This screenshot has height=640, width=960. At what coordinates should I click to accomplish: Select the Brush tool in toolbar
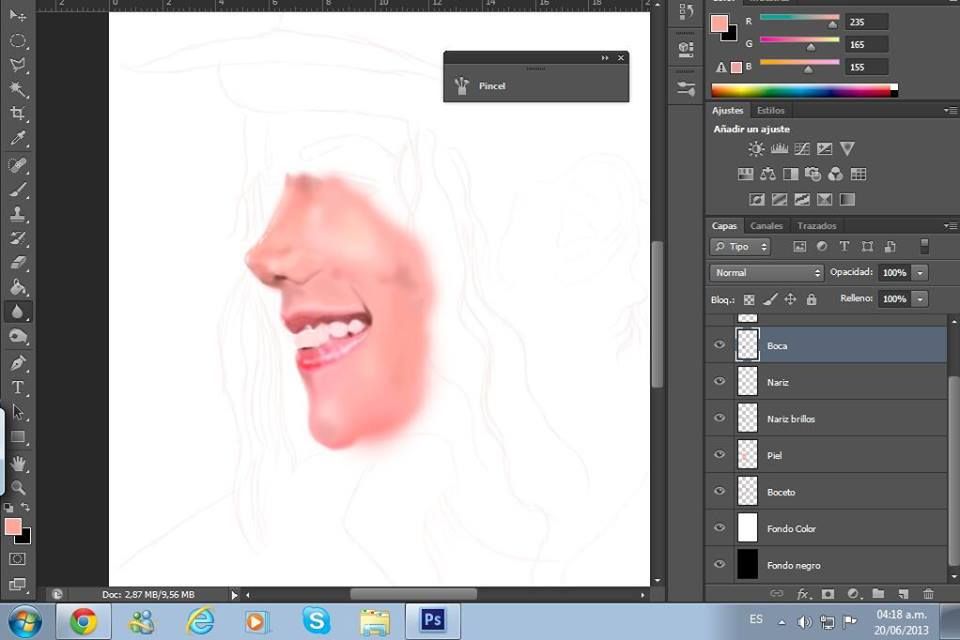(x=18, y=190)
